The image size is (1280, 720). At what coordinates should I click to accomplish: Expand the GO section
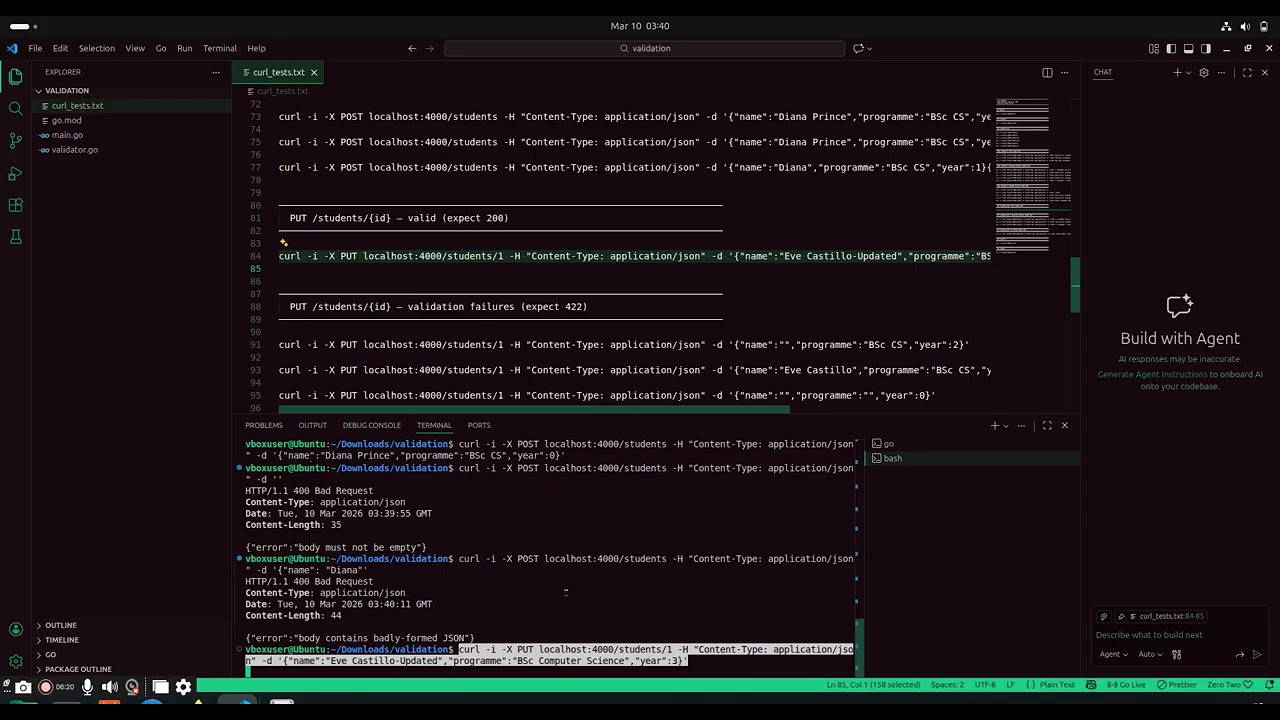50,655
